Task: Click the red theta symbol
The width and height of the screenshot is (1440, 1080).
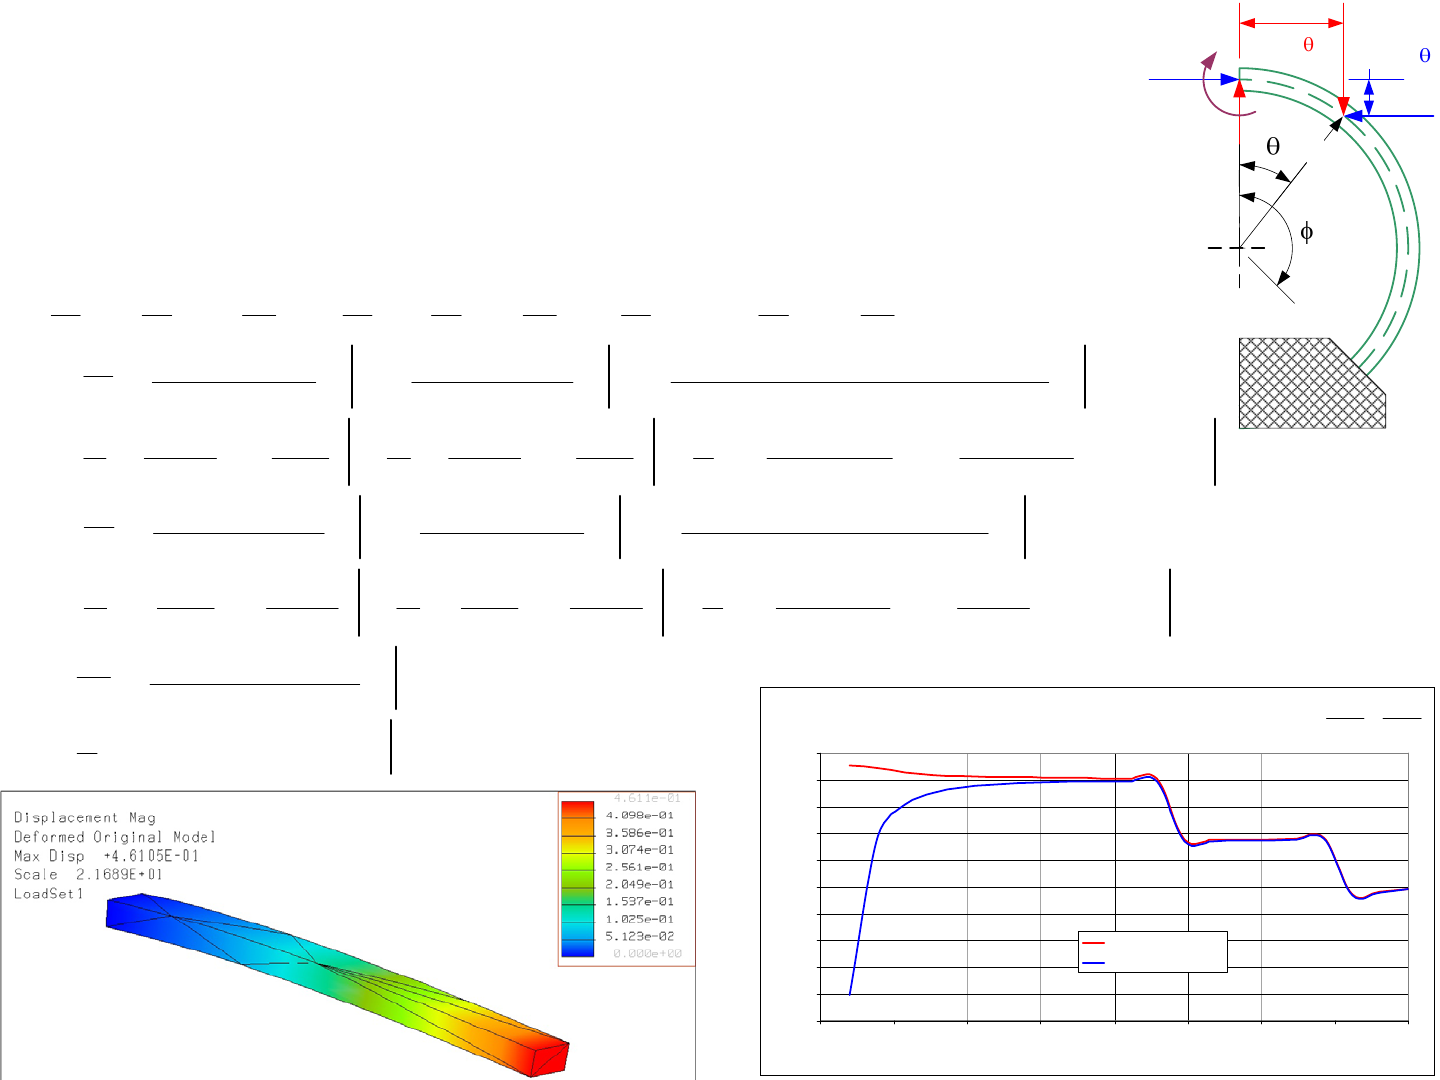Action: tap(1308, 45)
